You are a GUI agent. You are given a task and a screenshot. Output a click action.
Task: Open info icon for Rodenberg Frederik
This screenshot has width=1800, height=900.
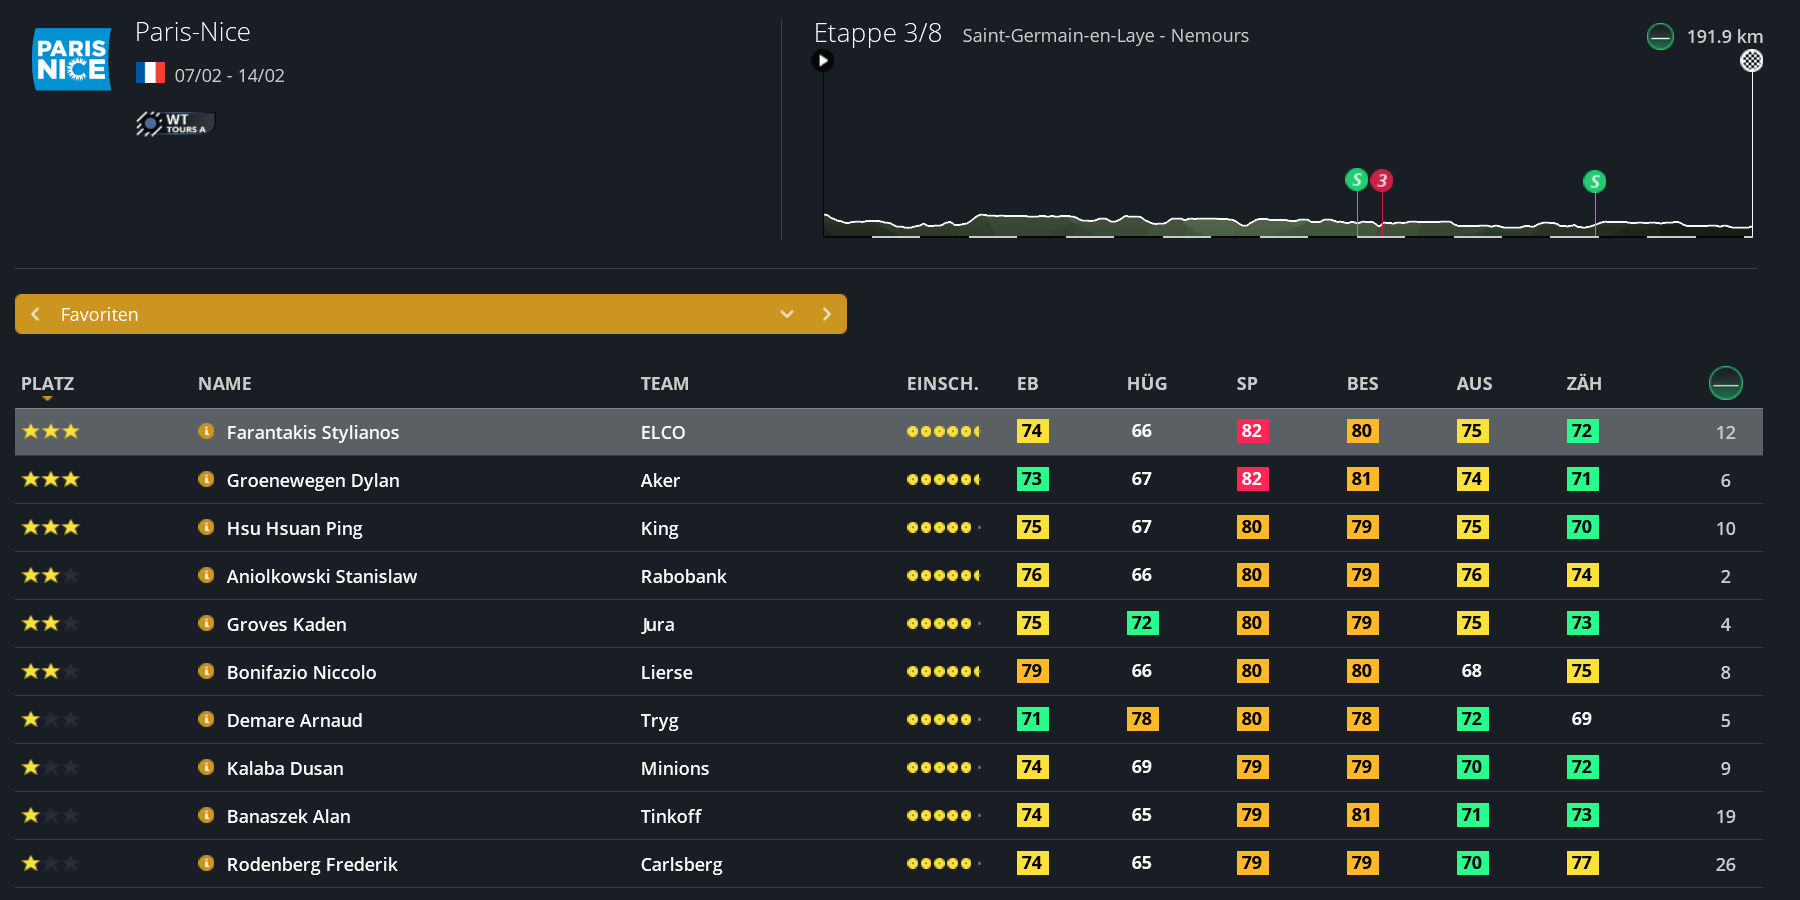pyautogui.click(x=206, y=863)
